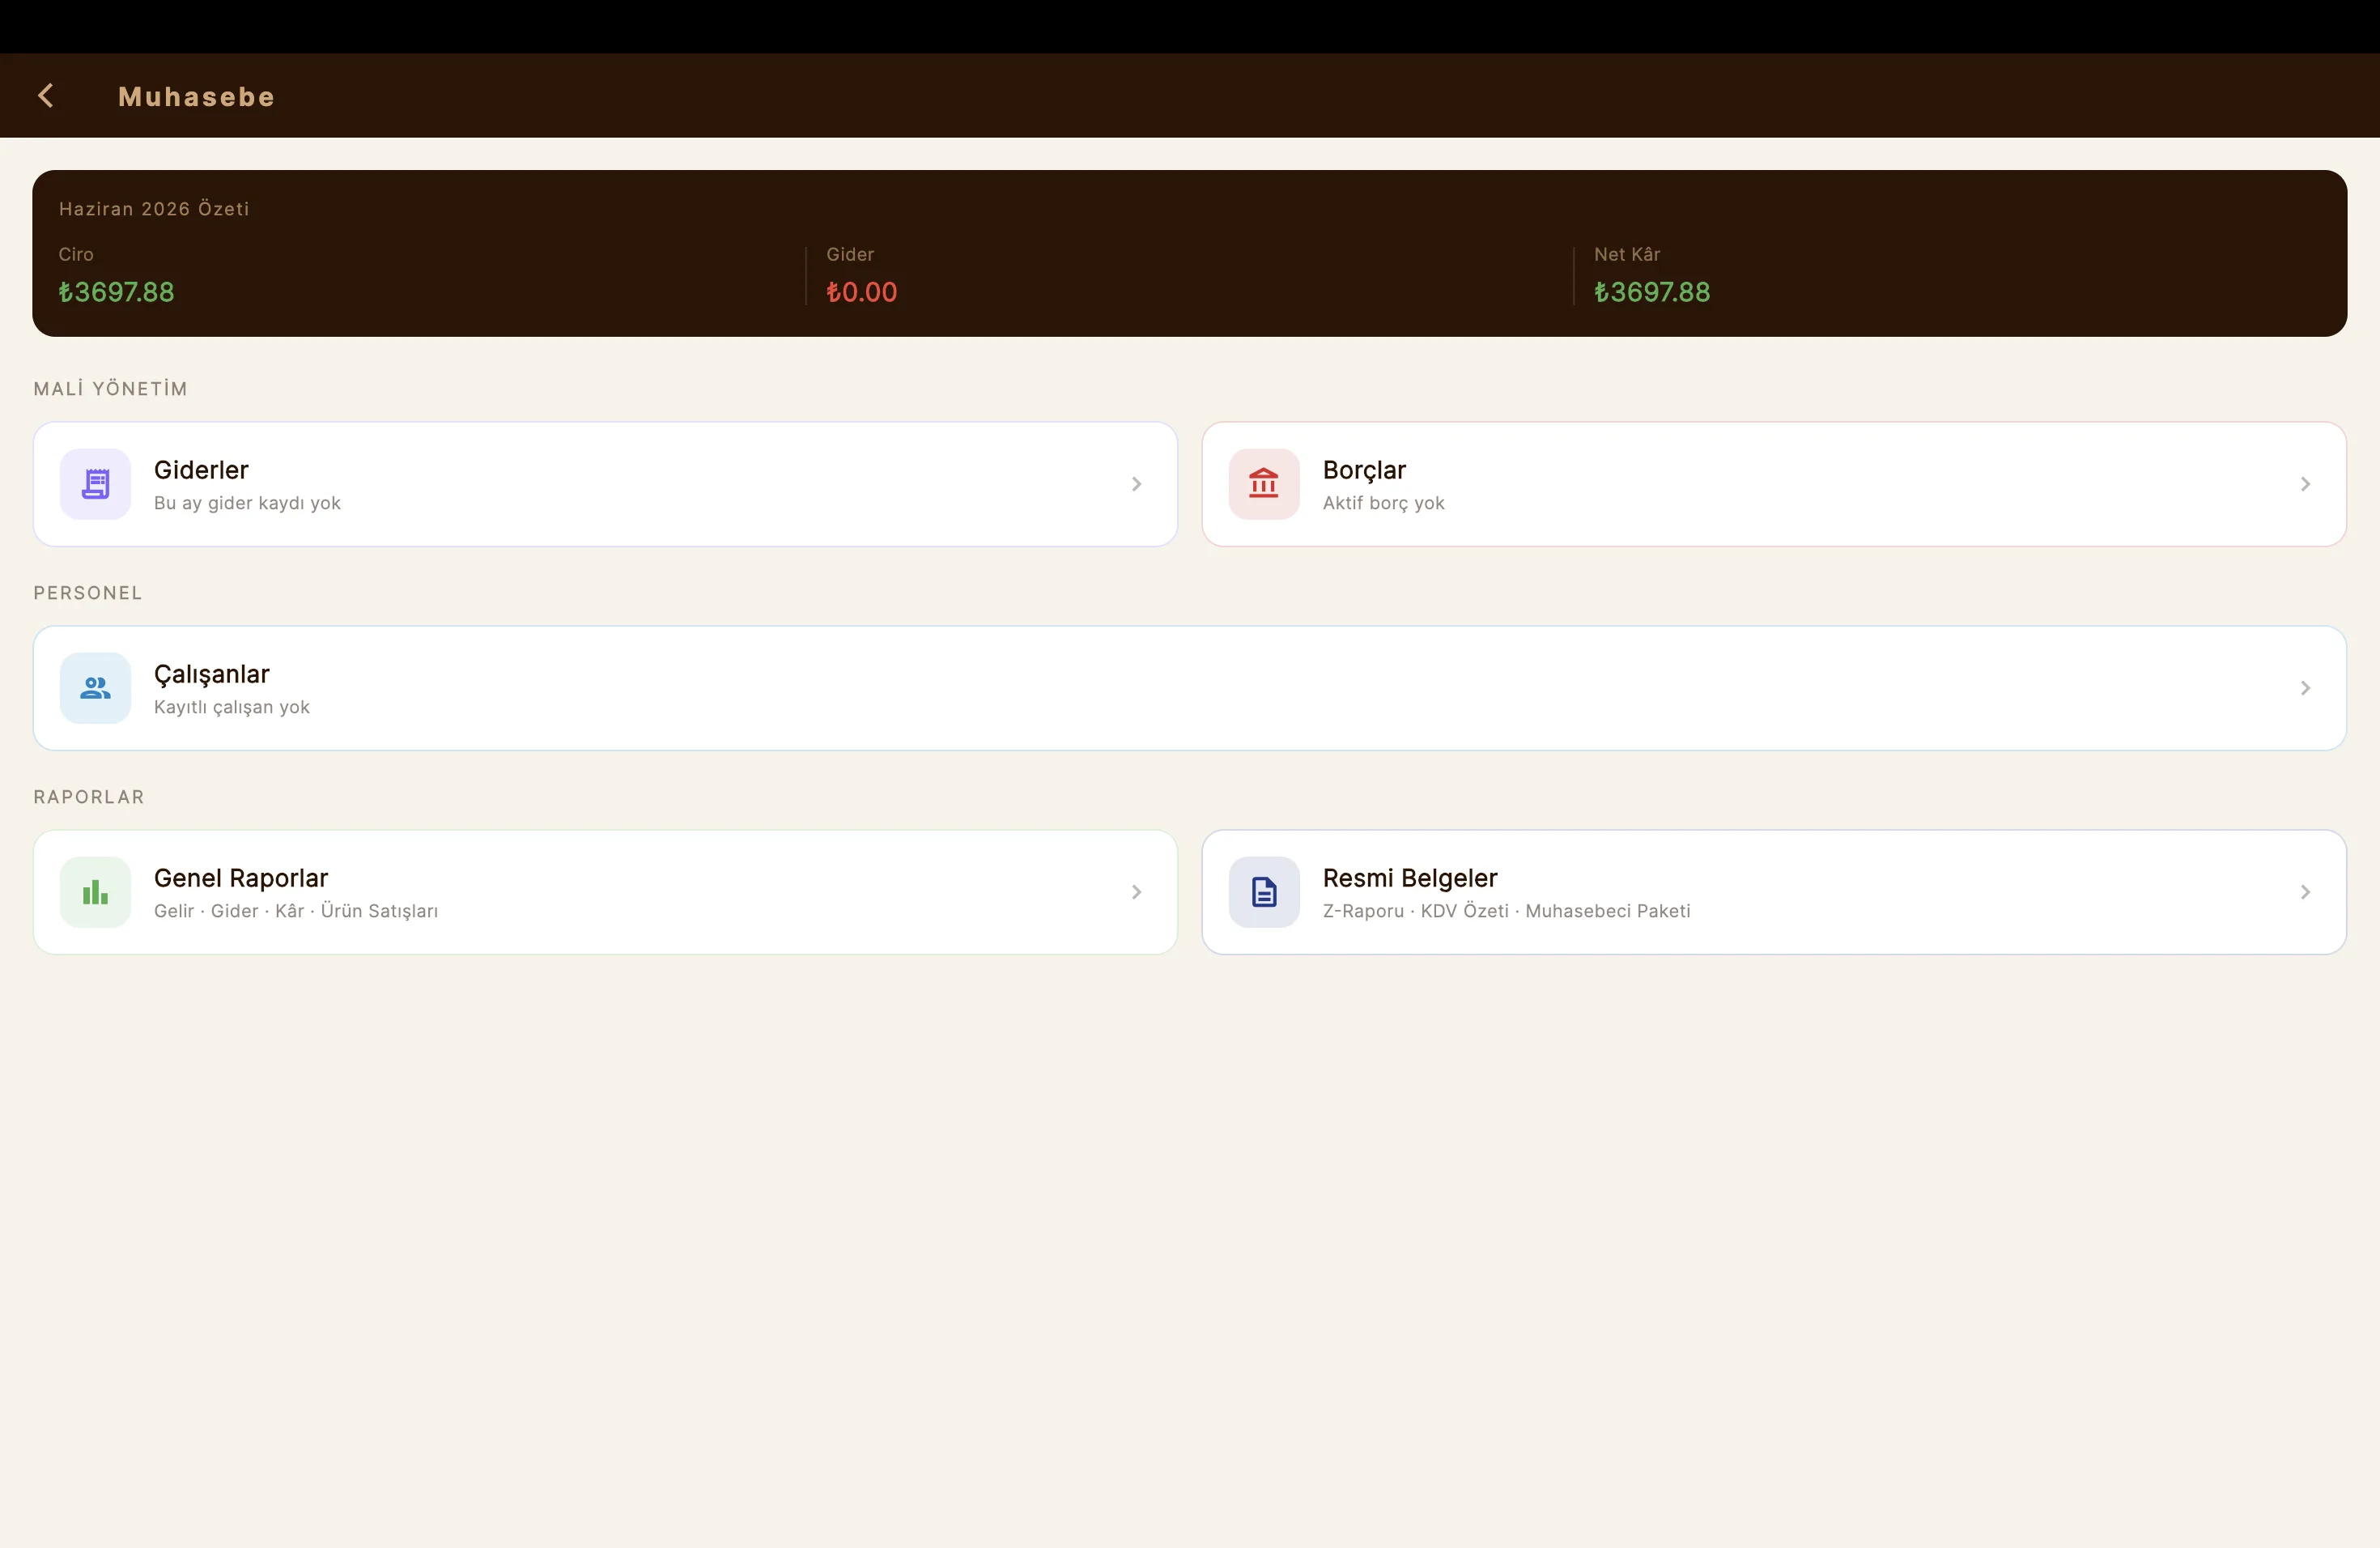Expand Borçlar using its right chevron
This screenshot has height=1548, width=2380.
pos(2305,484)
